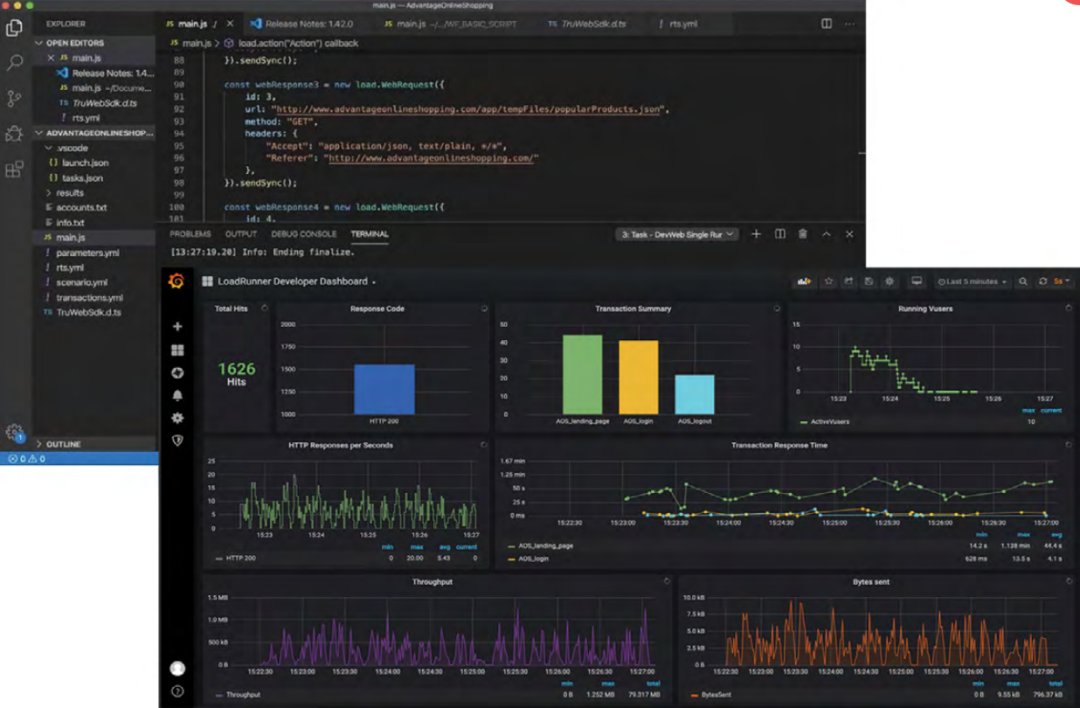Share the dashboard with the share icon

click(x=849, y=281)
